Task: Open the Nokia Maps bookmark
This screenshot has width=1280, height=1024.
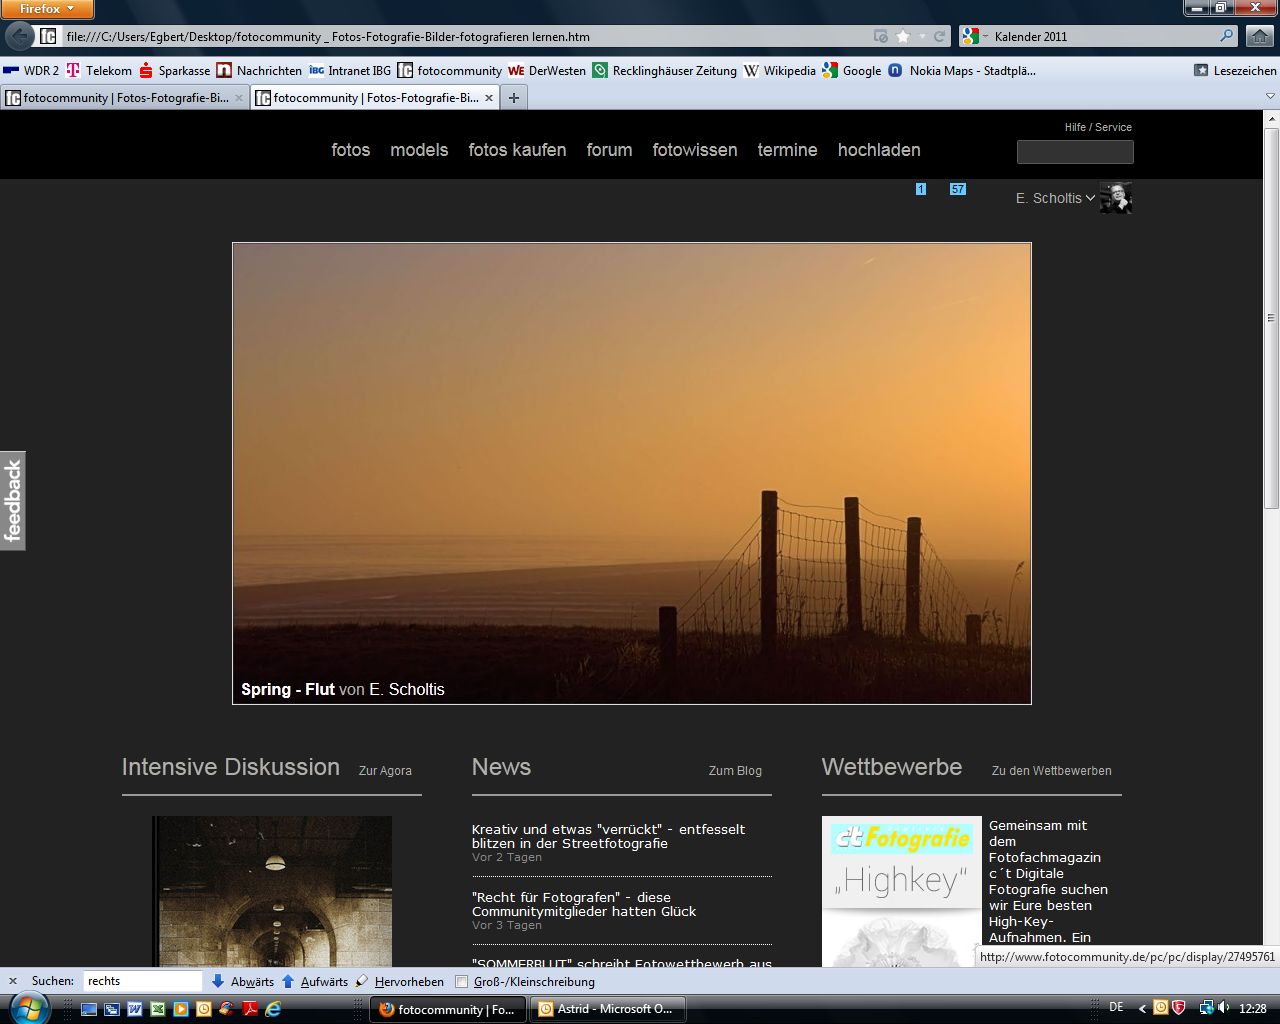Action: [x=961, y=70]
